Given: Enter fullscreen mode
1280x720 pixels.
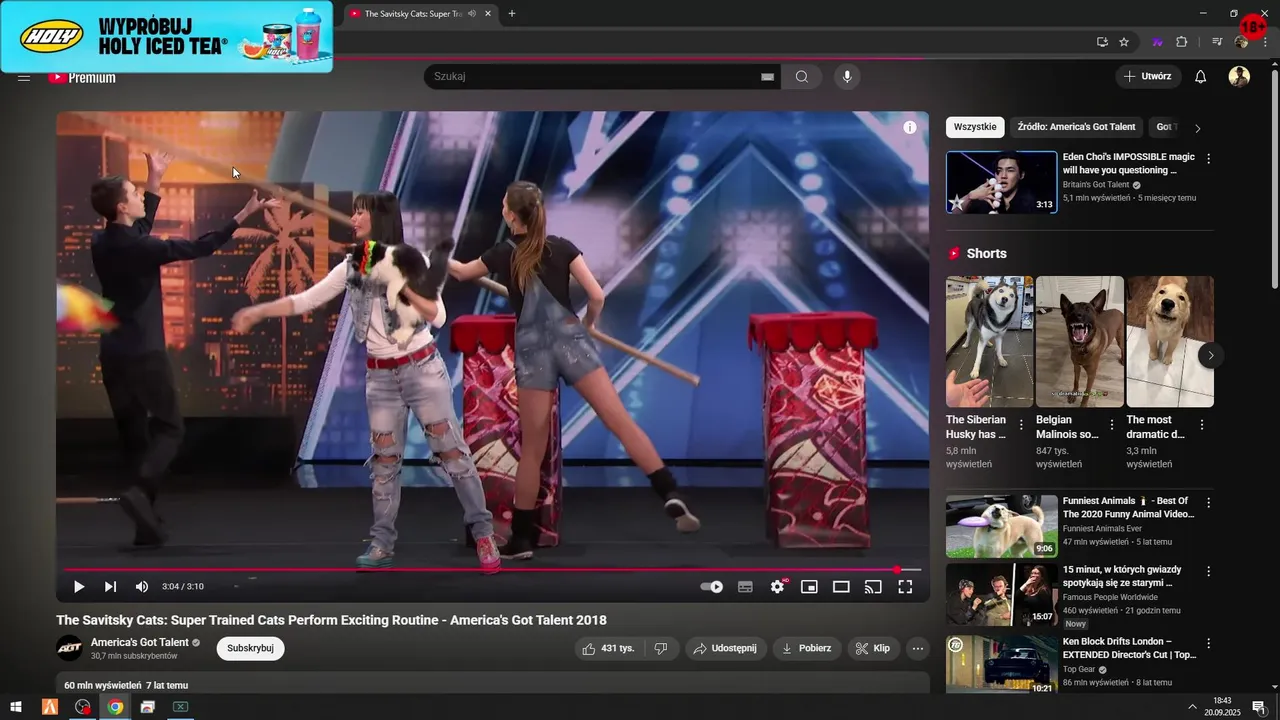Looking at the screenshot, I should coord(905,587).
